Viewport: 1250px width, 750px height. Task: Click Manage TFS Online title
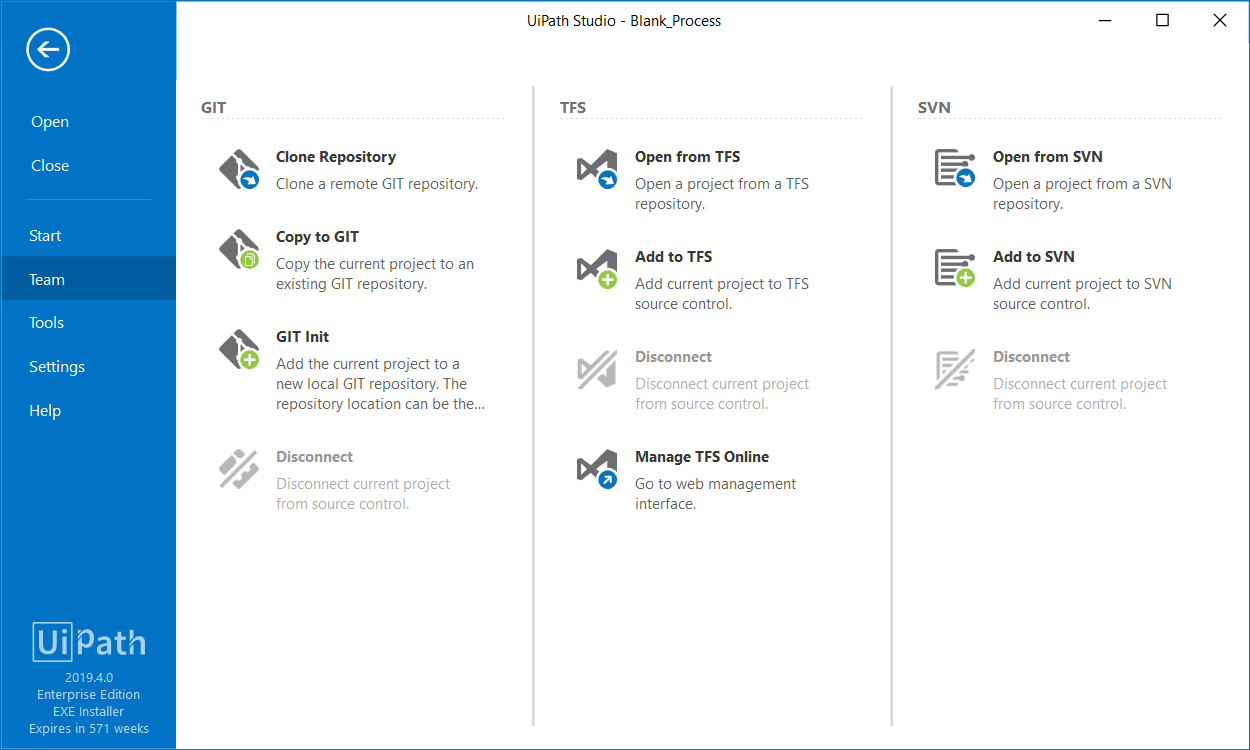click(x=702, y=457)
